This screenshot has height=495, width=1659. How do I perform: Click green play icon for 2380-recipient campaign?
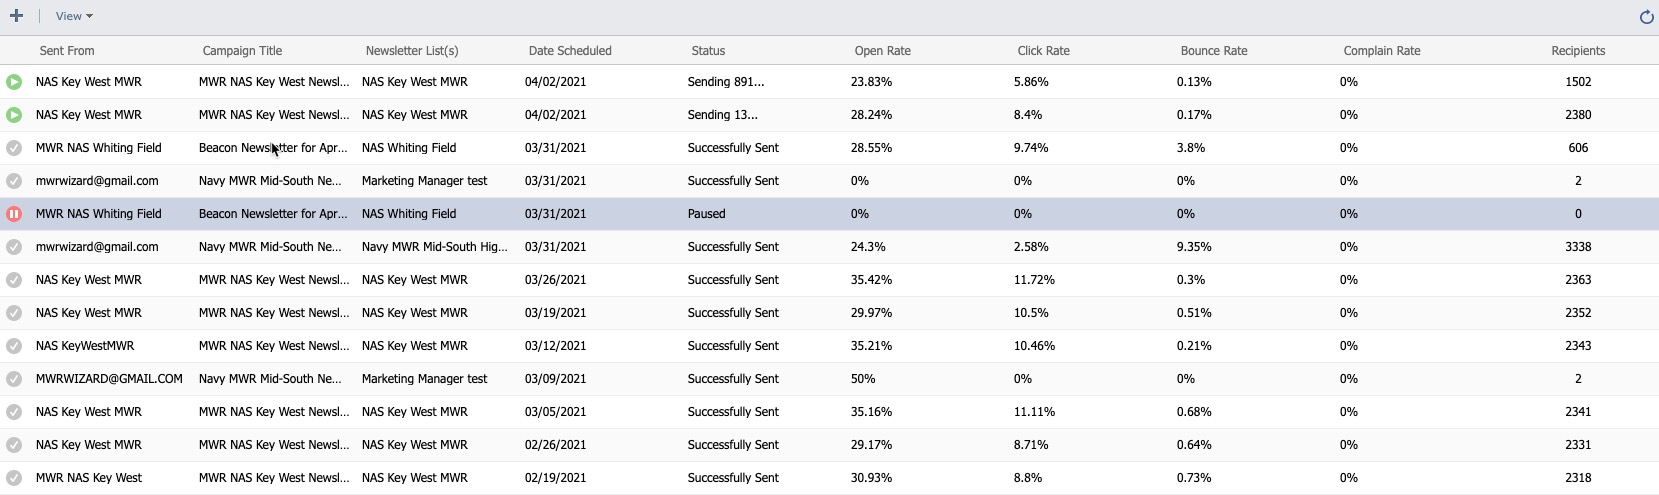[x=14, y=115]
